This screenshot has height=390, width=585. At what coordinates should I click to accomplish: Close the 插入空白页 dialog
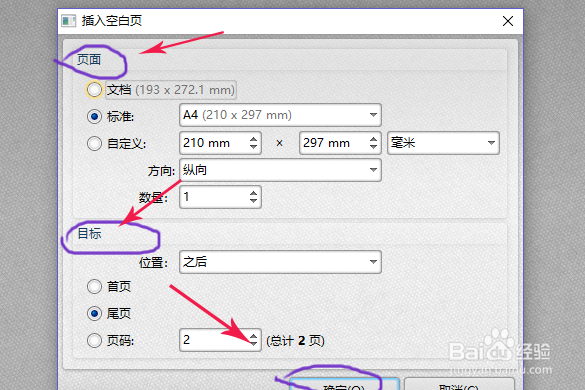pyautogui.click(x=508, y=21)
